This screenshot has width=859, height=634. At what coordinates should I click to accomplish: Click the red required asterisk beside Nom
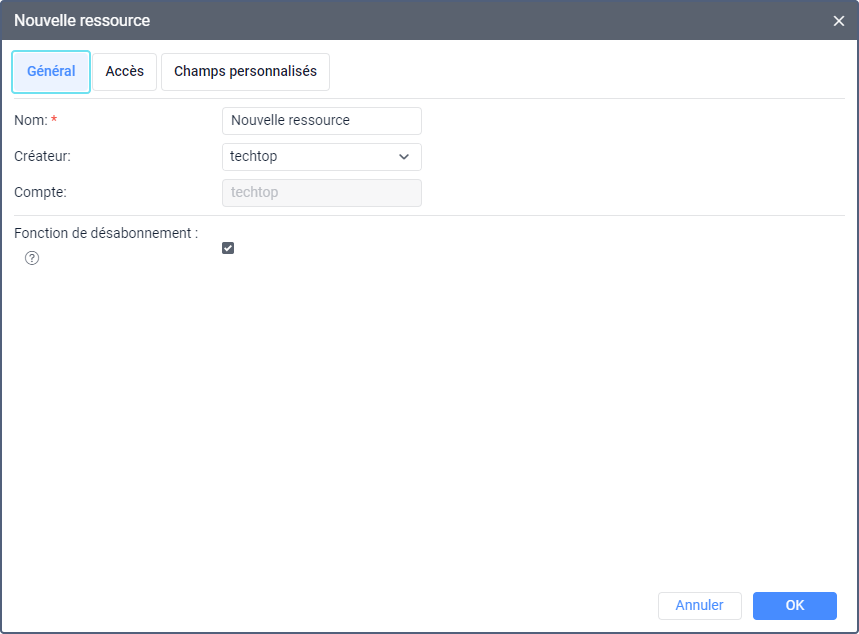coord(54,121)
